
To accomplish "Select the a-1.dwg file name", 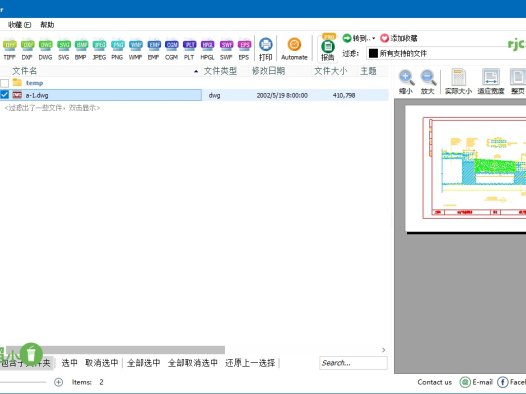I will point(37,95).
